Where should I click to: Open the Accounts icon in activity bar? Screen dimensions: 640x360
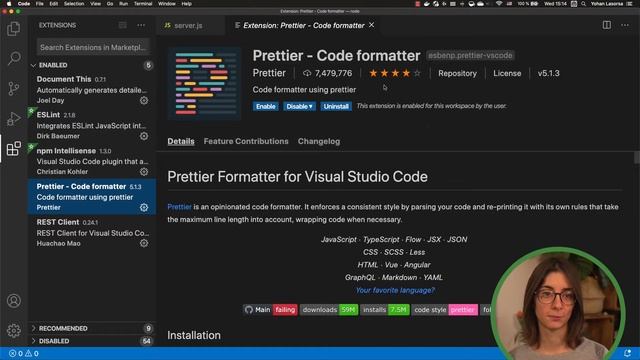pyautogui.click(x=13, y=301)
